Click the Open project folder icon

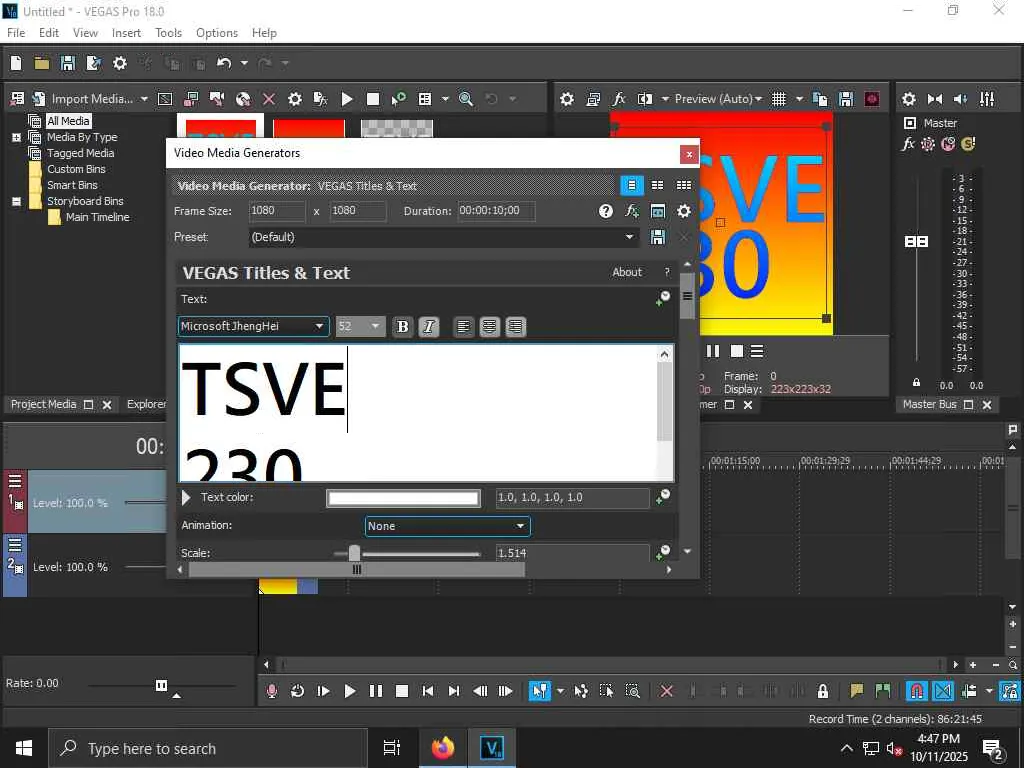pyautogui.click(x=42, y=63)
